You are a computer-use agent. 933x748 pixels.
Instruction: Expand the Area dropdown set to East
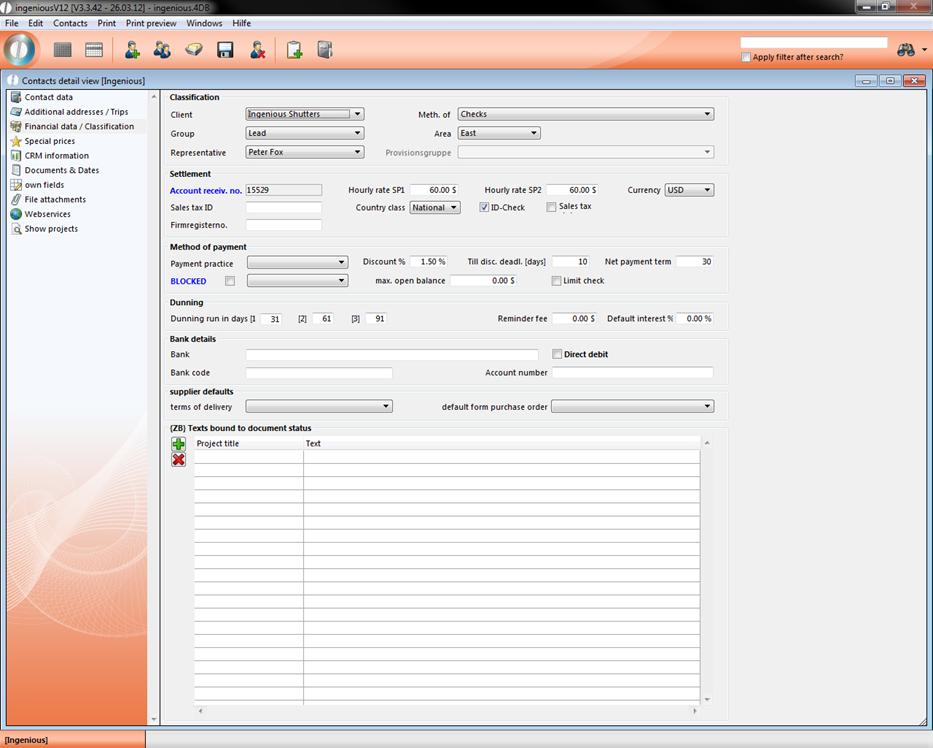[x=499, y=133]
